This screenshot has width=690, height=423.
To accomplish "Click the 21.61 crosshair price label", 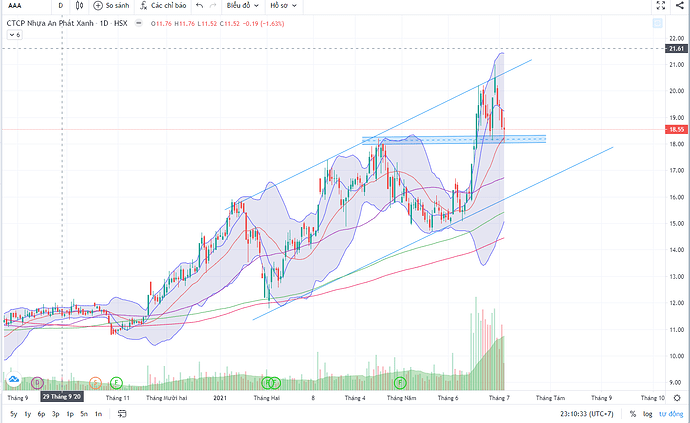I will (676, 48).
